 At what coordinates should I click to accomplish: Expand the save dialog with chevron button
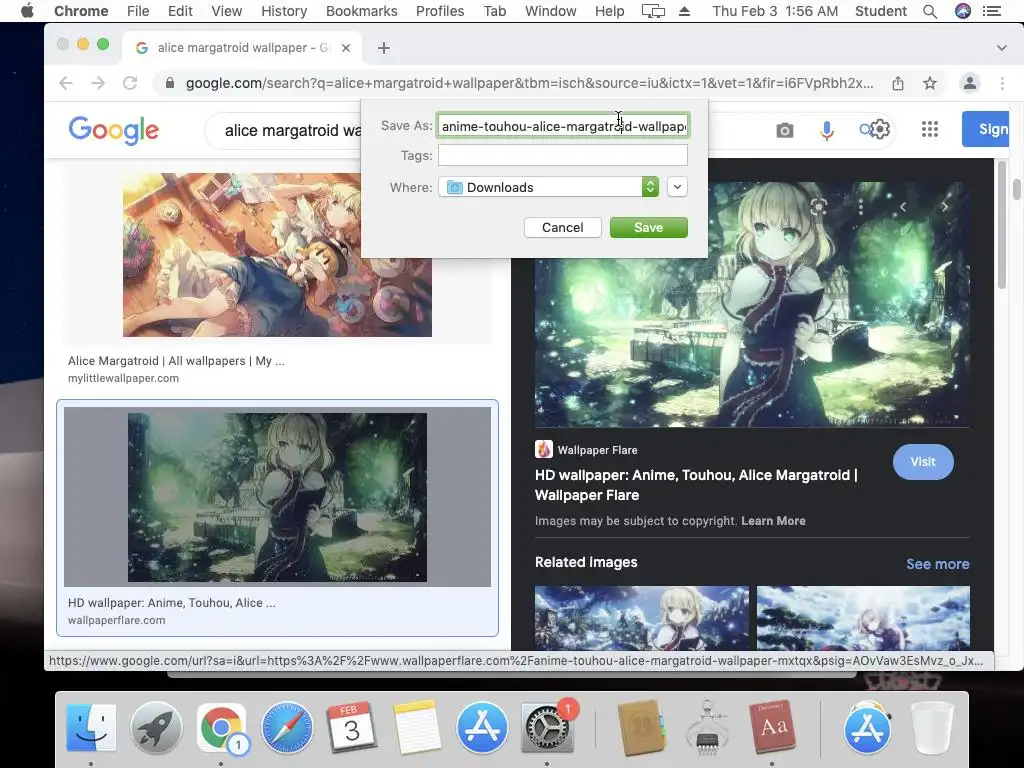pos(677,187)
